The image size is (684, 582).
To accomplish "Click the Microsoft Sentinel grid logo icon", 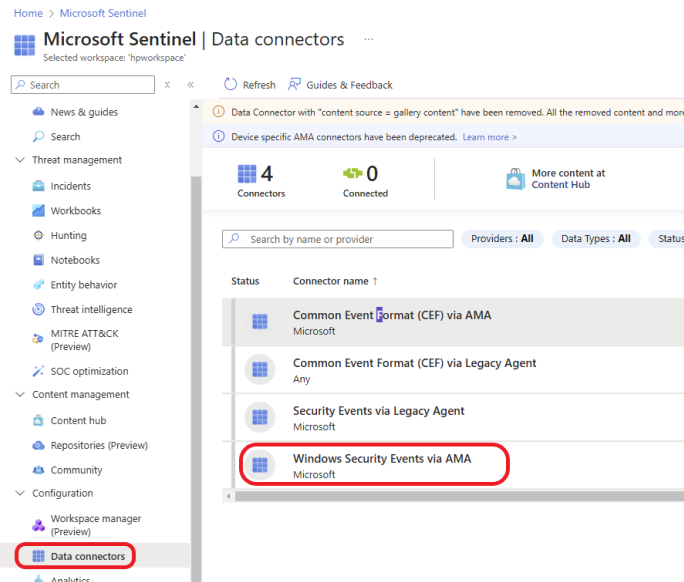I will [24, 45].
